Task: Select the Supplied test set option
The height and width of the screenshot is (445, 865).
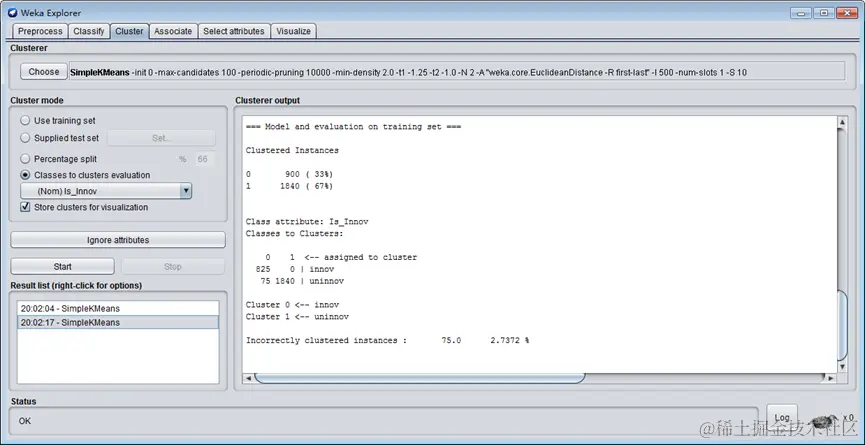Action: [x=25, y=138]
